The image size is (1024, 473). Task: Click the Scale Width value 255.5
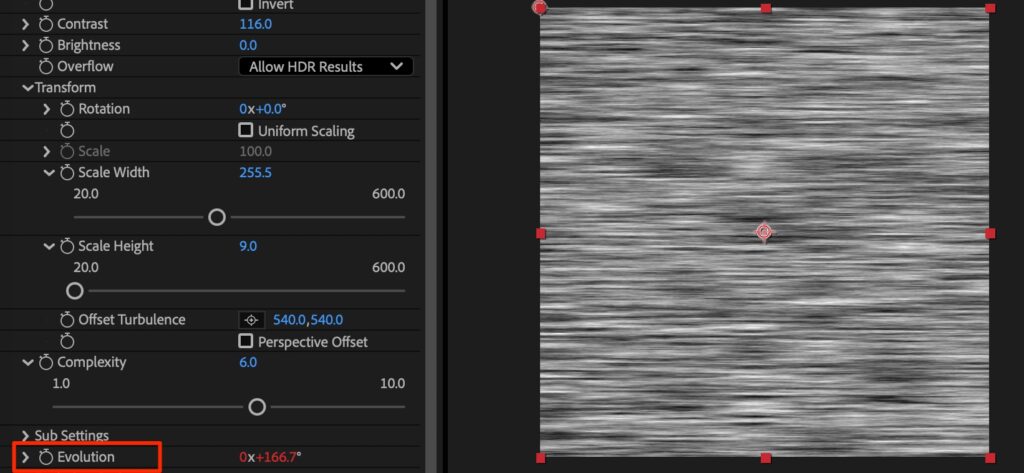(255, 173)
